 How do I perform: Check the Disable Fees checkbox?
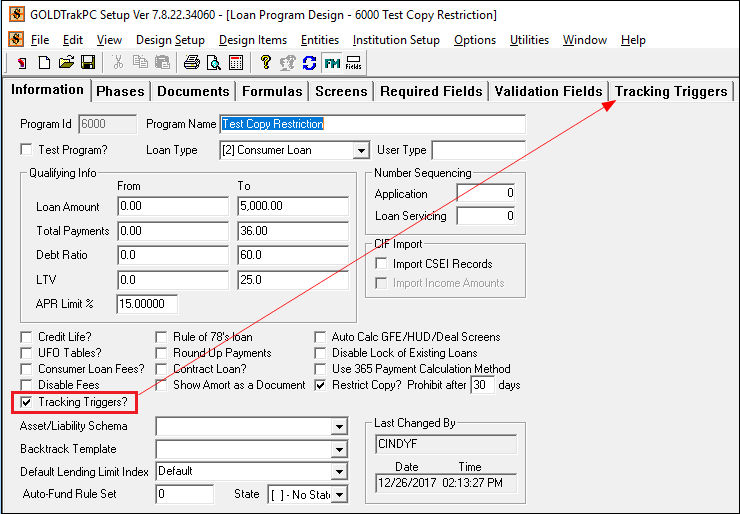coord(26,385)
